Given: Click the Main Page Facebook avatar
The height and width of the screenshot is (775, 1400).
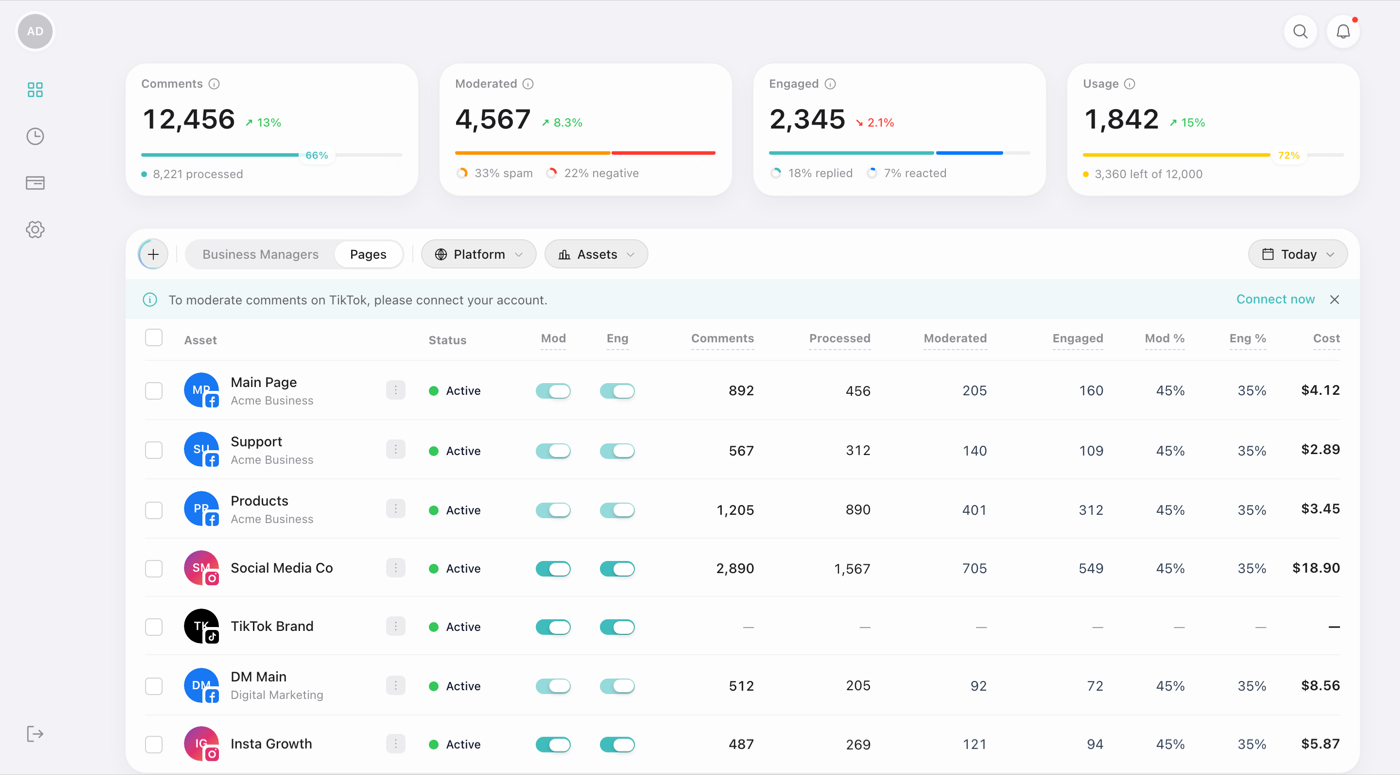Looking at the screenshot, I should tap(202, 390).
